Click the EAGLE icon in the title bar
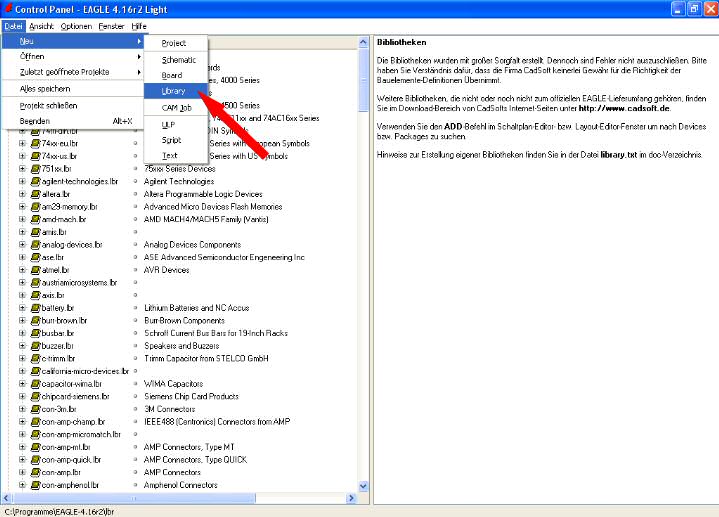The height and width of the screenshot is (517, 719). pos(9,8)
